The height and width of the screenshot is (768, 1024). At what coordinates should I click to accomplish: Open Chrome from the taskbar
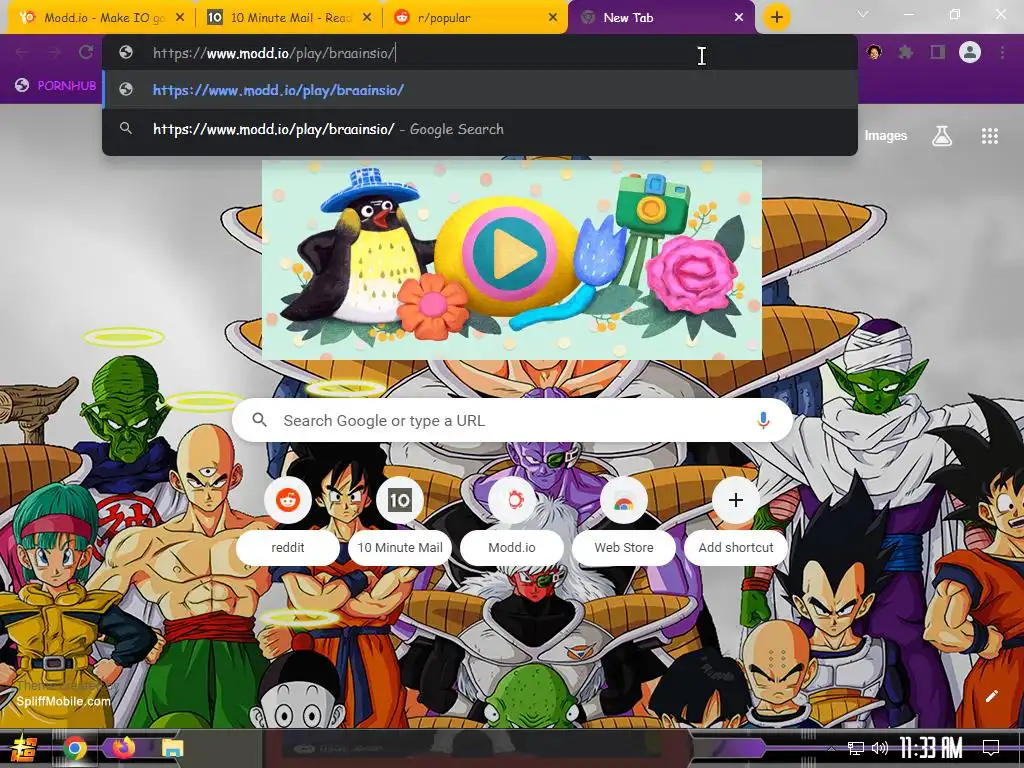click(75, 748)
